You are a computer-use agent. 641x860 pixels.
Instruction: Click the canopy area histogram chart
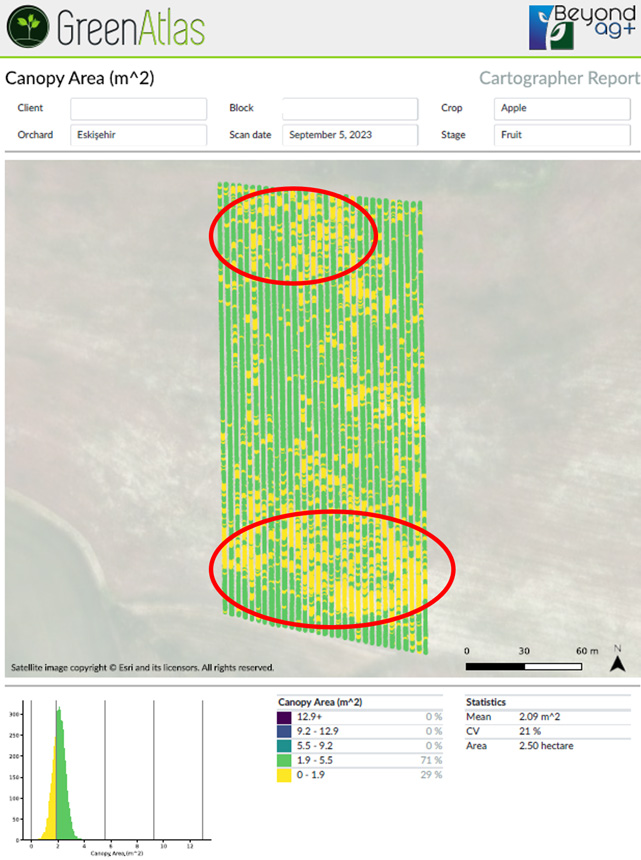coord(110,775)
